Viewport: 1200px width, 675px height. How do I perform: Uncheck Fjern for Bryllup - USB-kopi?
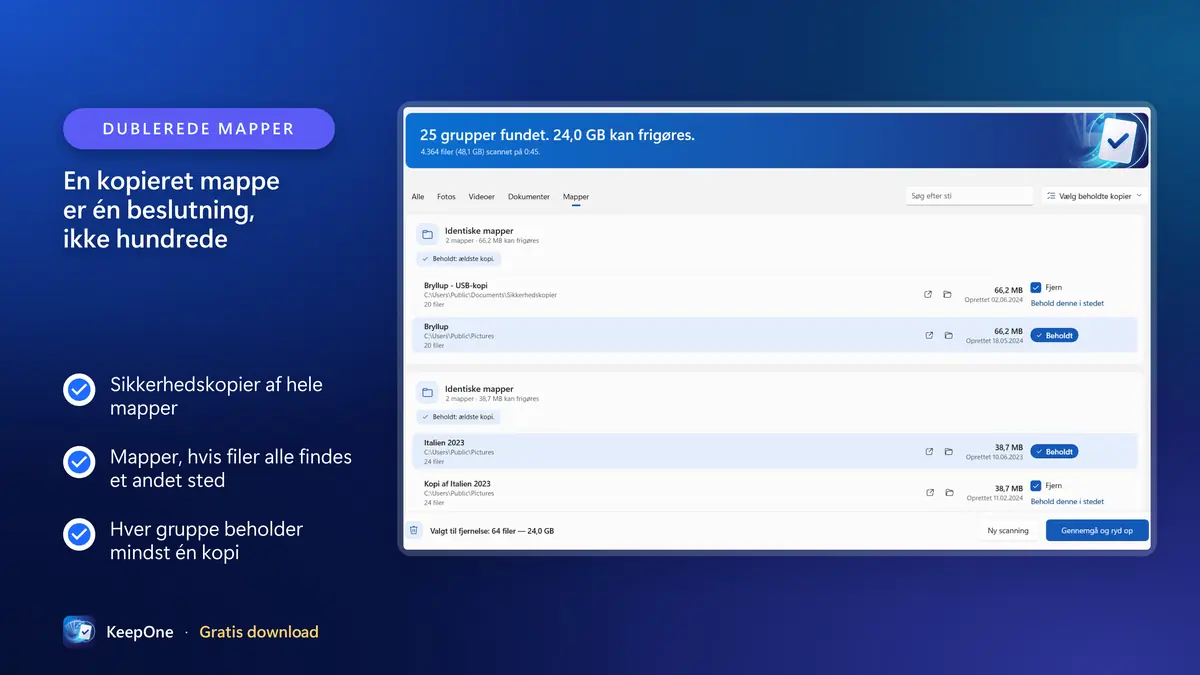1036,288
